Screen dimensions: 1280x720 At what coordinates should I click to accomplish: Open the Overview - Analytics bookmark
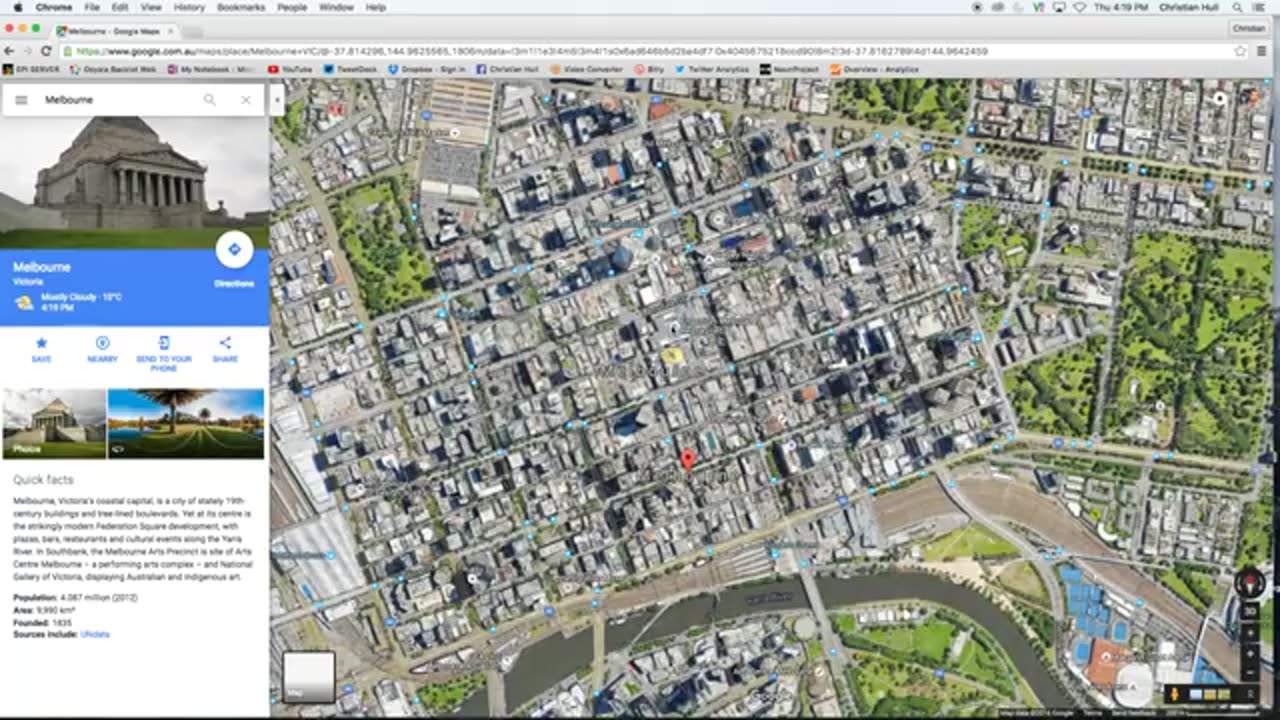873,69
